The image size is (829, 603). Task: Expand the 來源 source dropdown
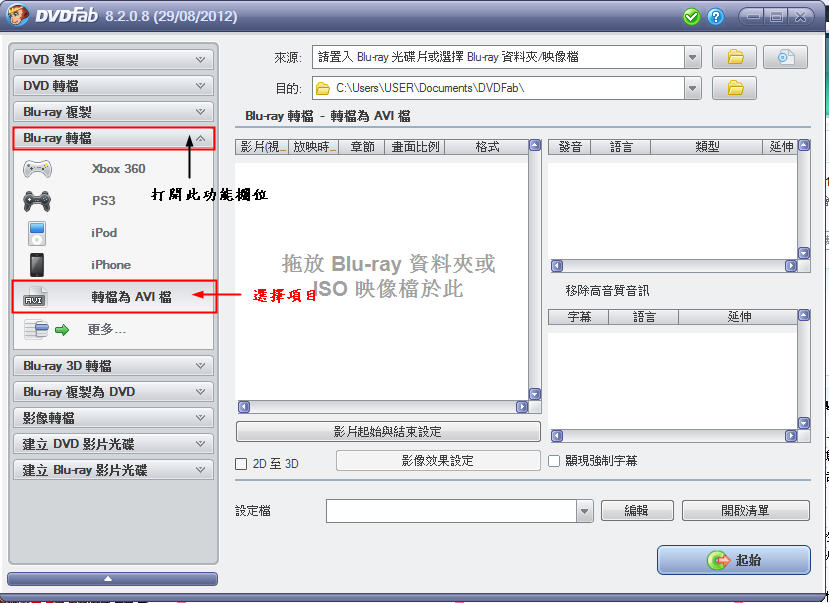point(692,57)
